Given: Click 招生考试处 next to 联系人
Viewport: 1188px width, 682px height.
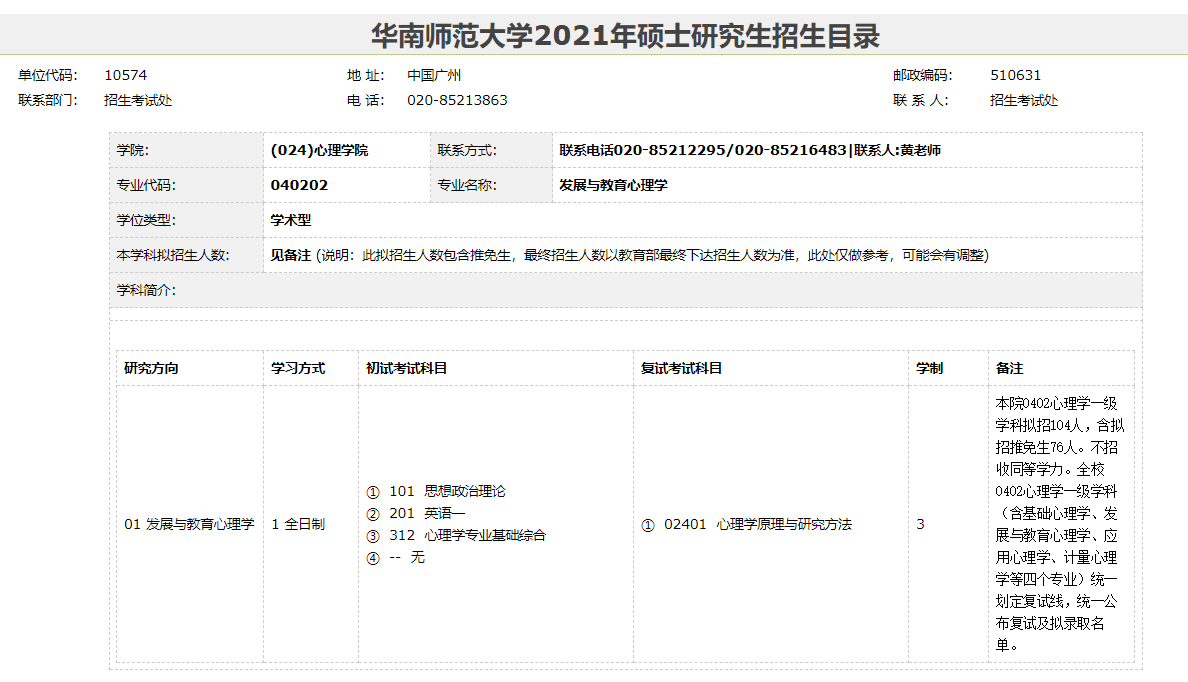Looking at the screenshot, I should 1024,100.
